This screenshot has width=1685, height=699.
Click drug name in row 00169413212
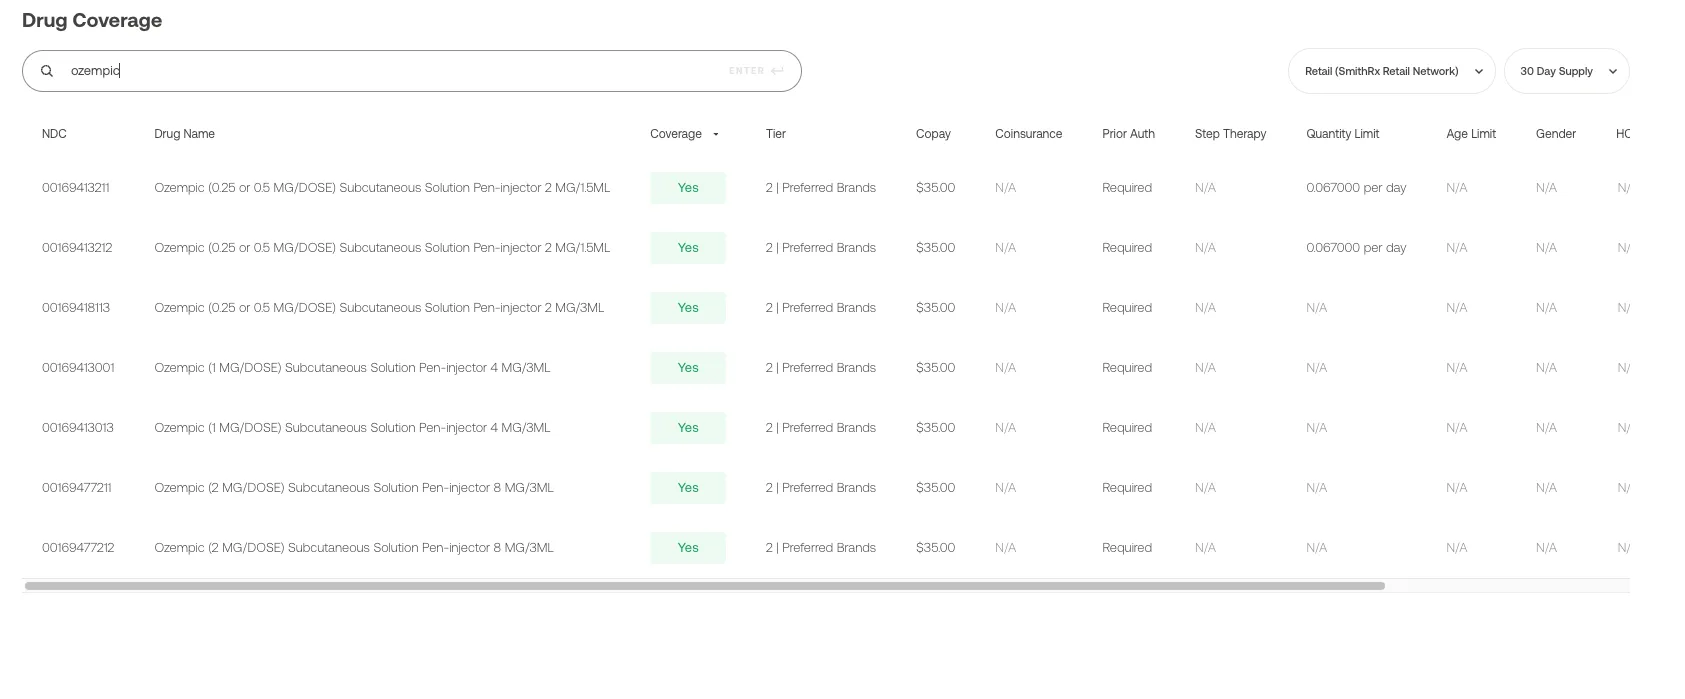tap(382, 248)
